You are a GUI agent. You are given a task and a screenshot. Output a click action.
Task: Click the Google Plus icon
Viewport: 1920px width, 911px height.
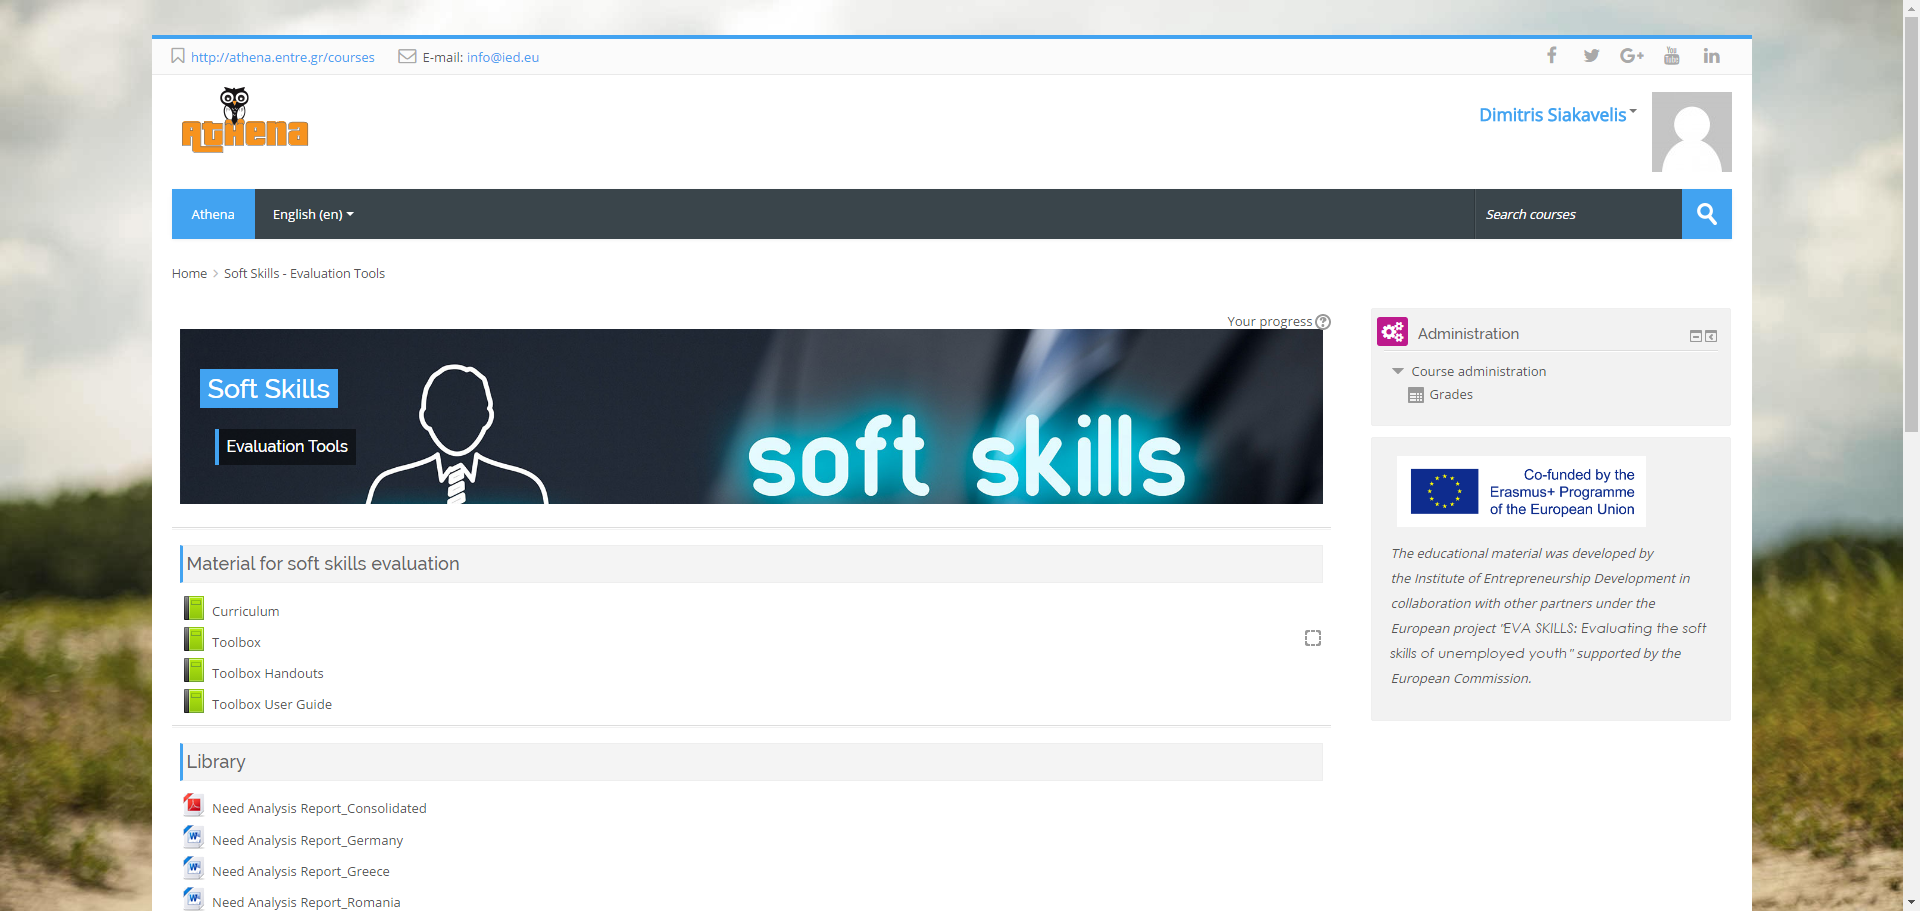pos(1631,56)
